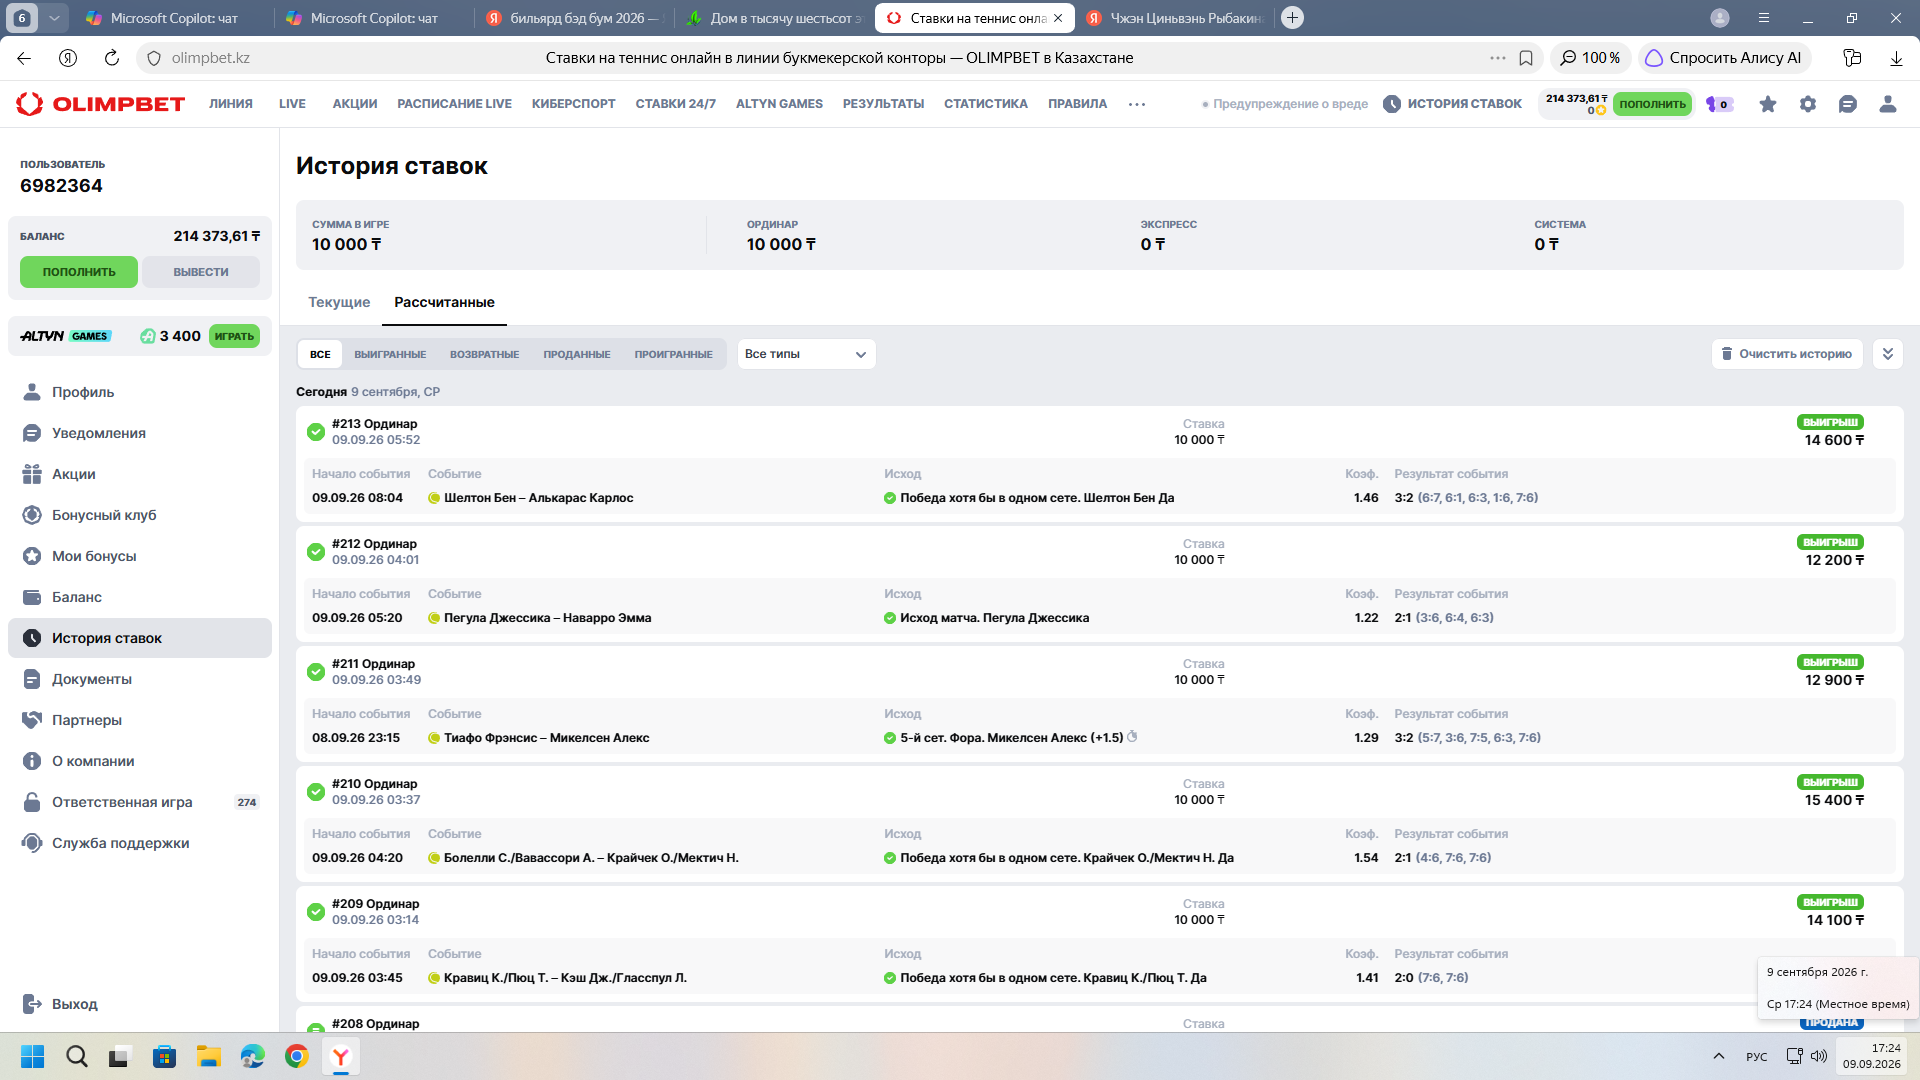Open the three-dots more menu in navigation

[1137, 104]
